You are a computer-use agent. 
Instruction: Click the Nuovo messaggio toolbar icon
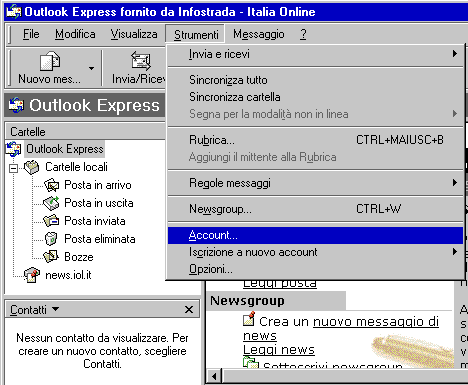(x=50, y=61)
